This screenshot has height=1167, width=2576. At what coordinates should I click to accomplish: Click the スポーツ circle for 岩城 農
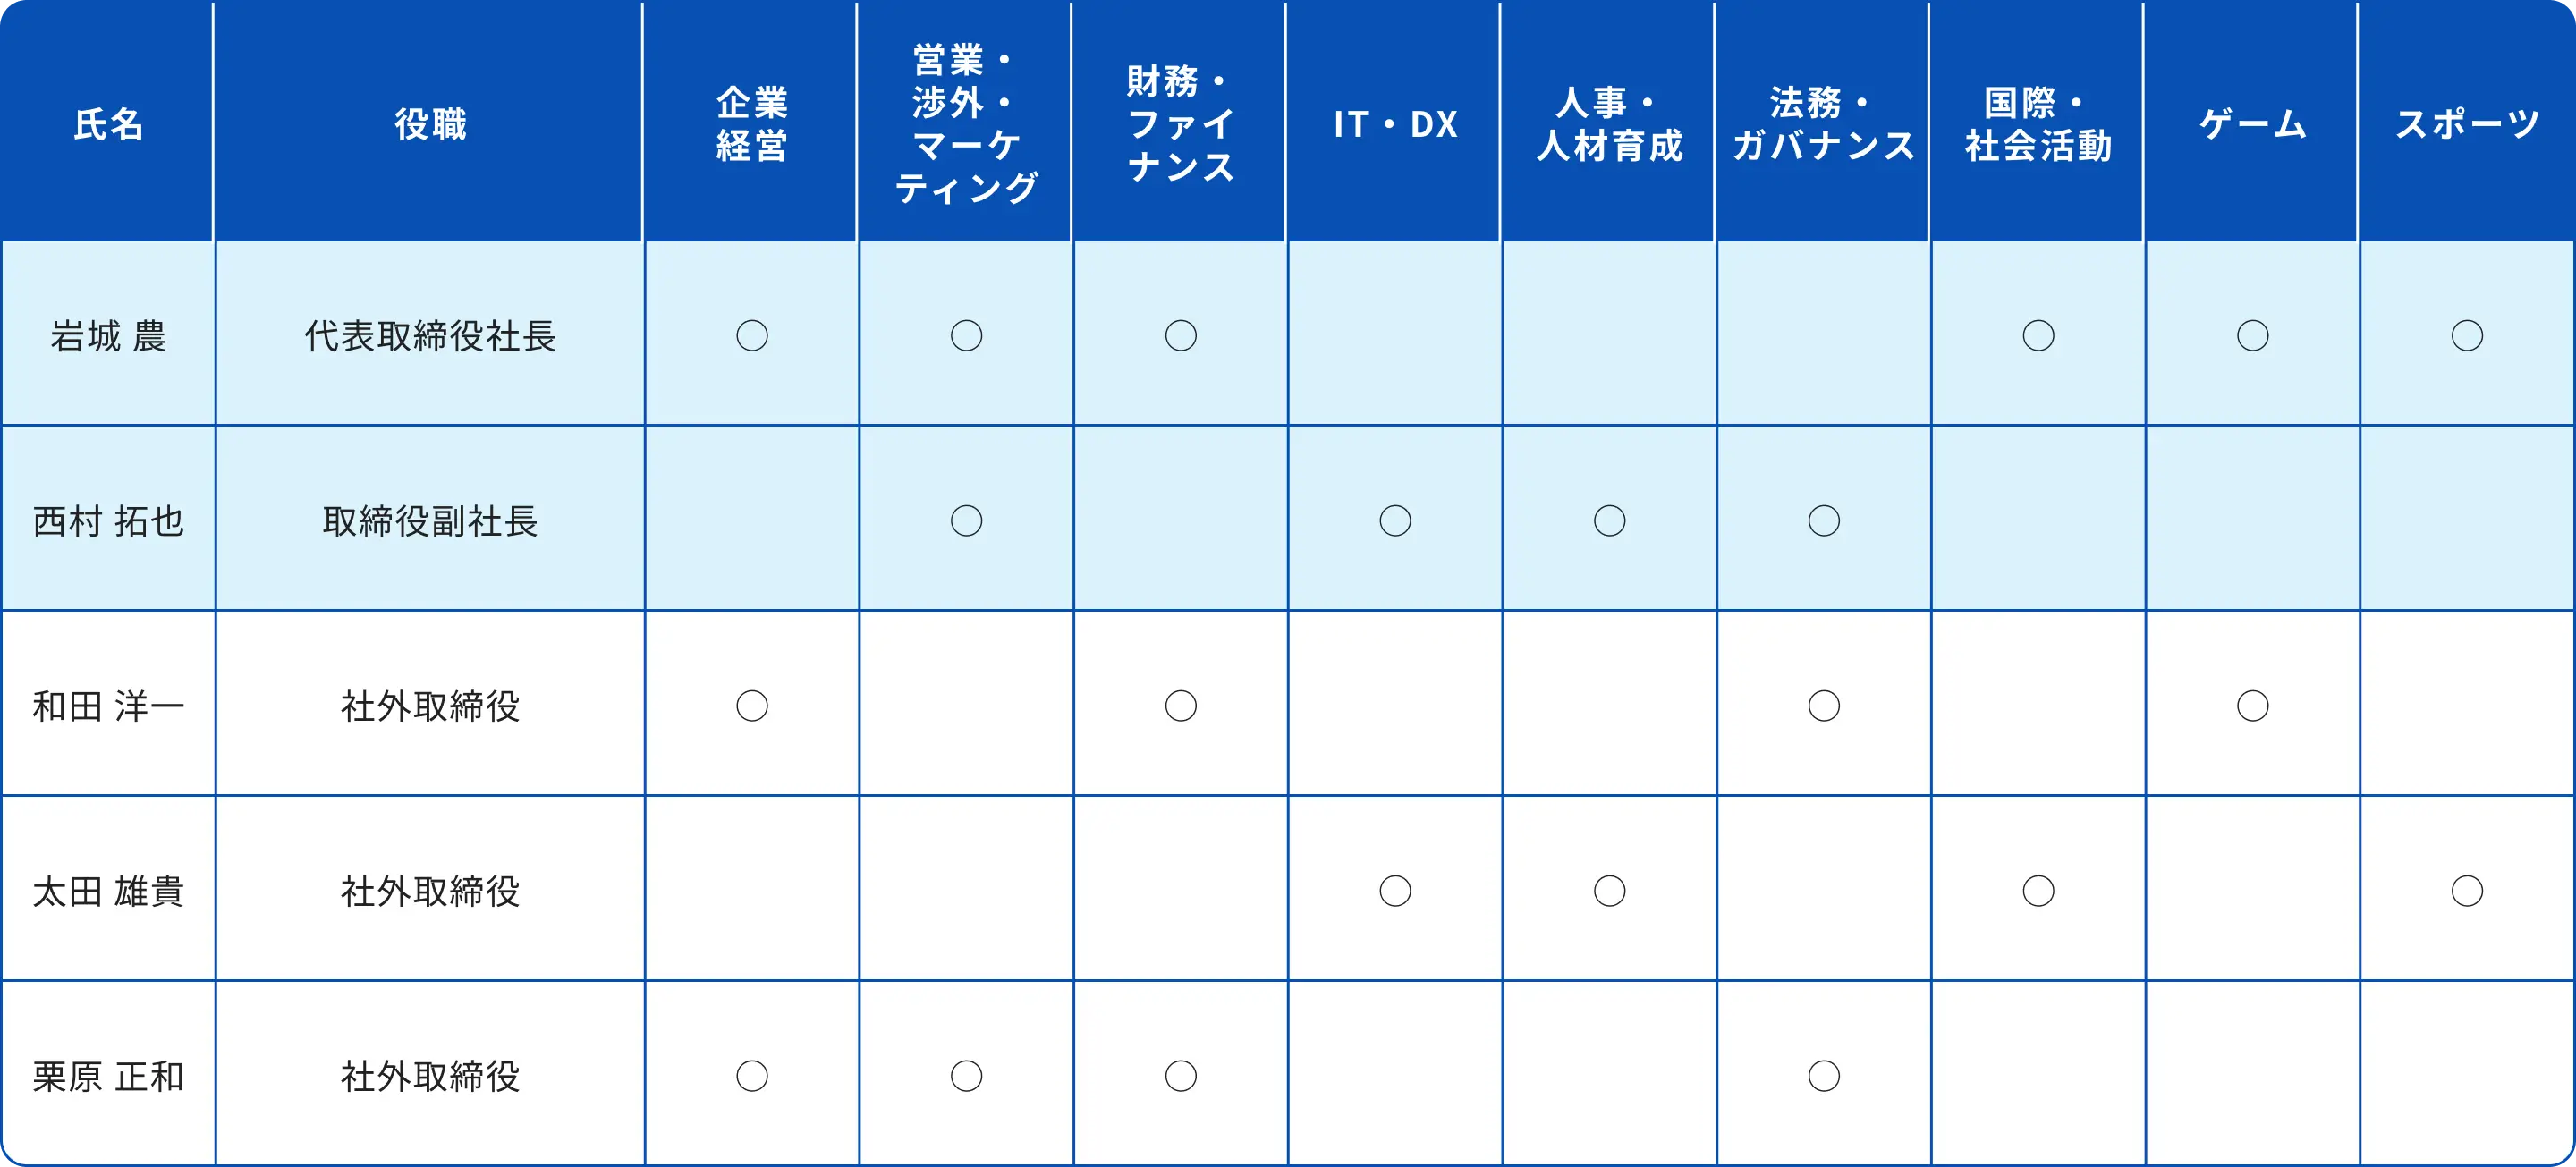point(2467,335)
